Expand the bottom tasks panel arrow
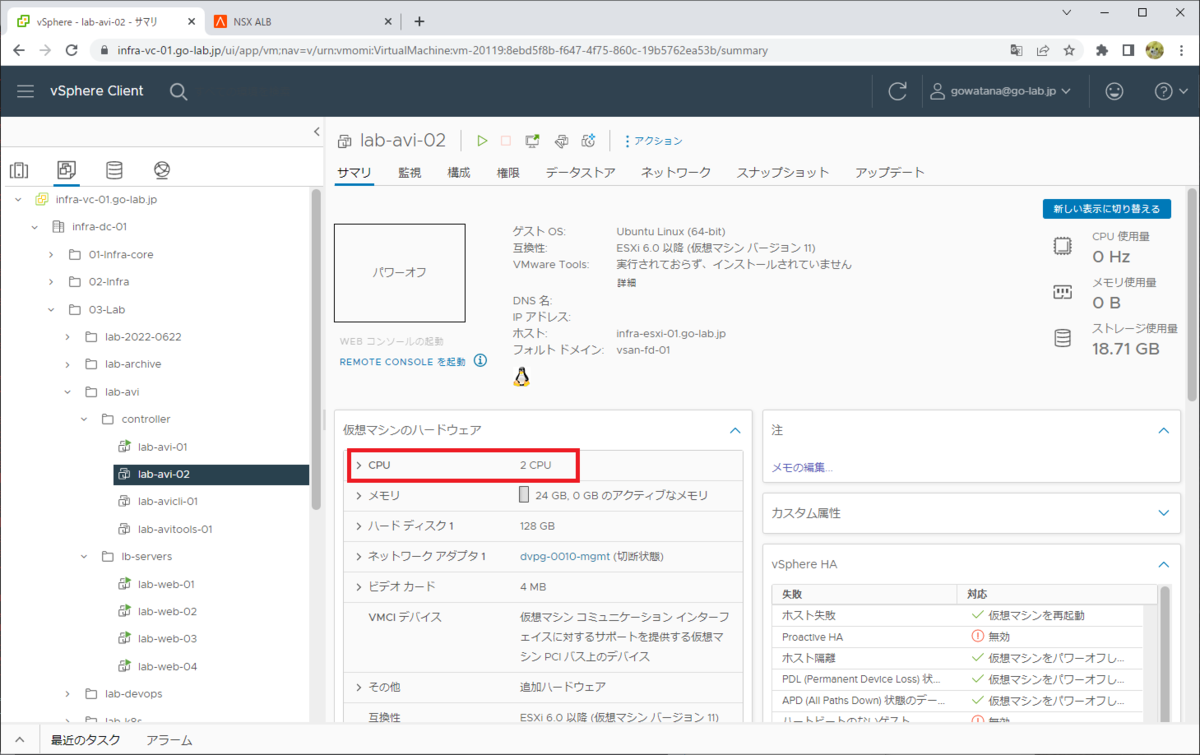1200x755 pixels. click(19, 740)
